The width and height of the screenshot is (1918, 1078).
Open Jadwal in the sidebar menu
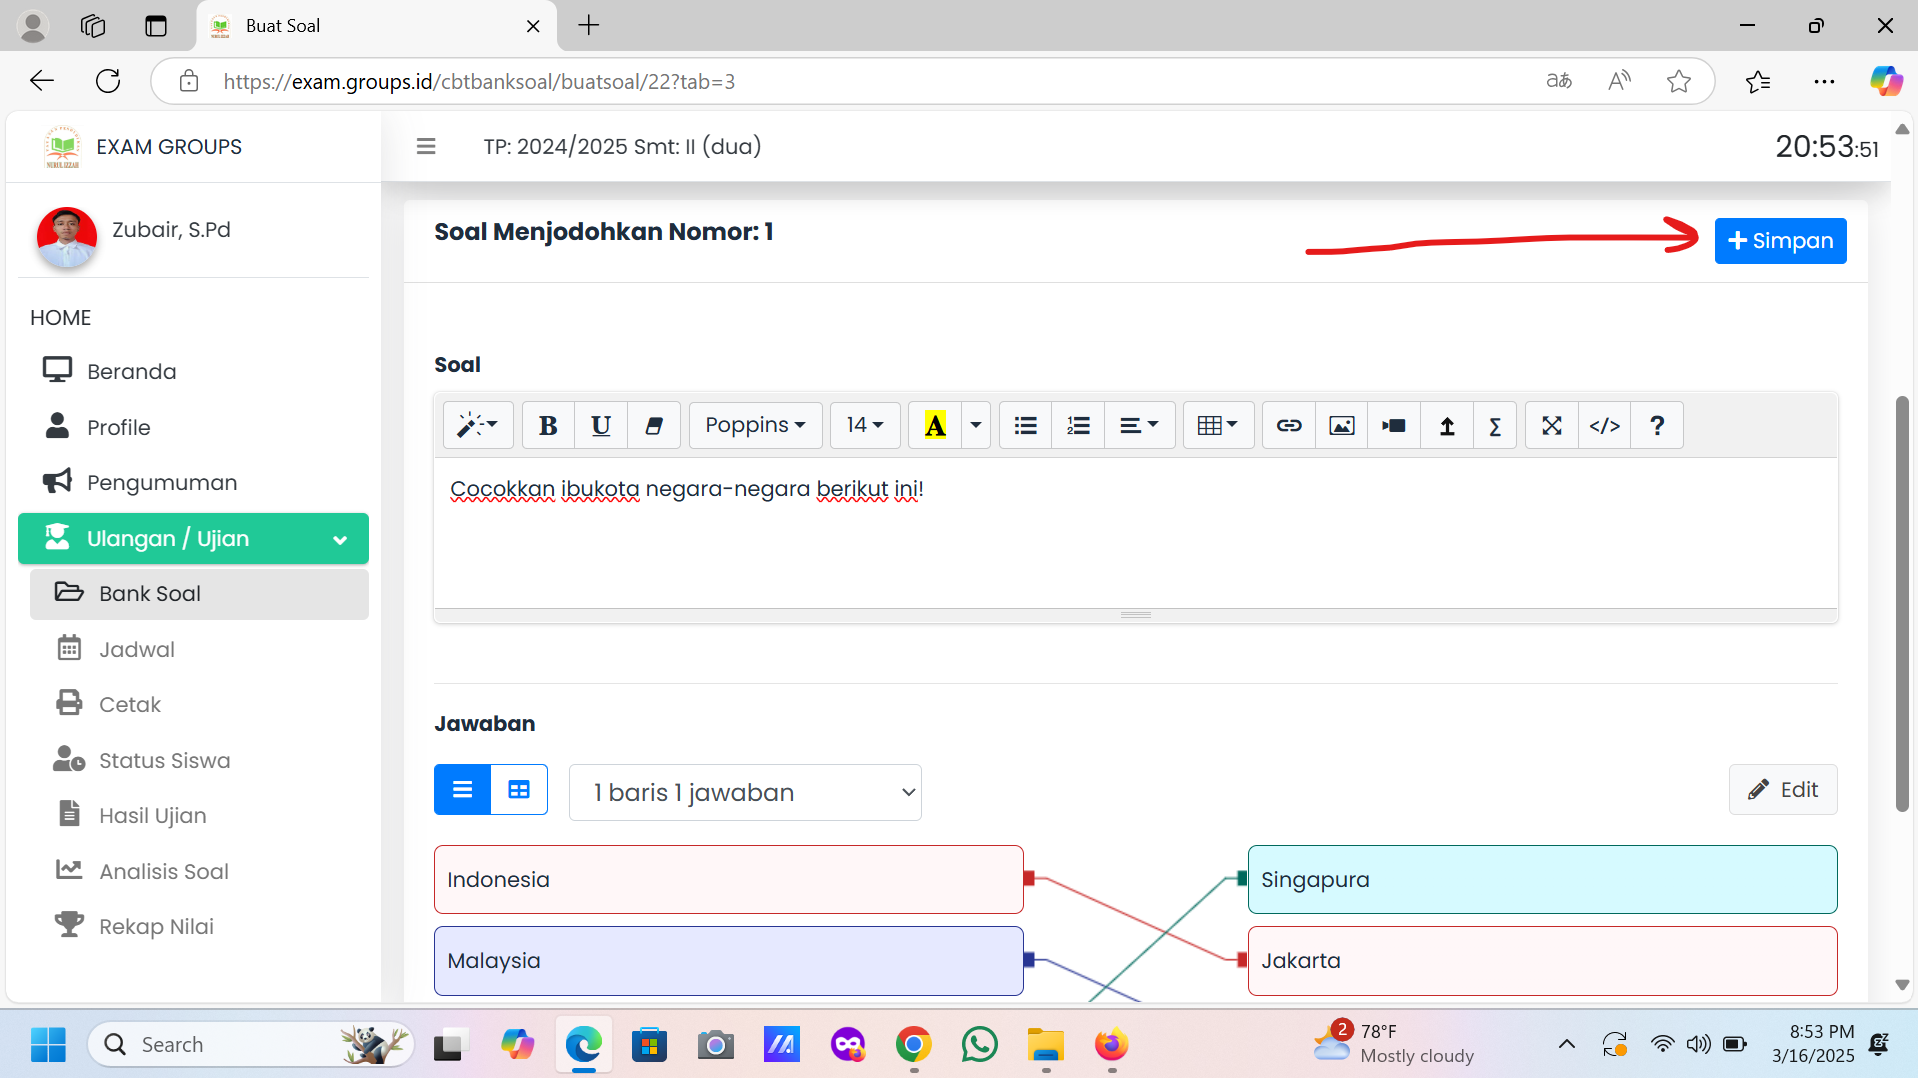point(137,649)
